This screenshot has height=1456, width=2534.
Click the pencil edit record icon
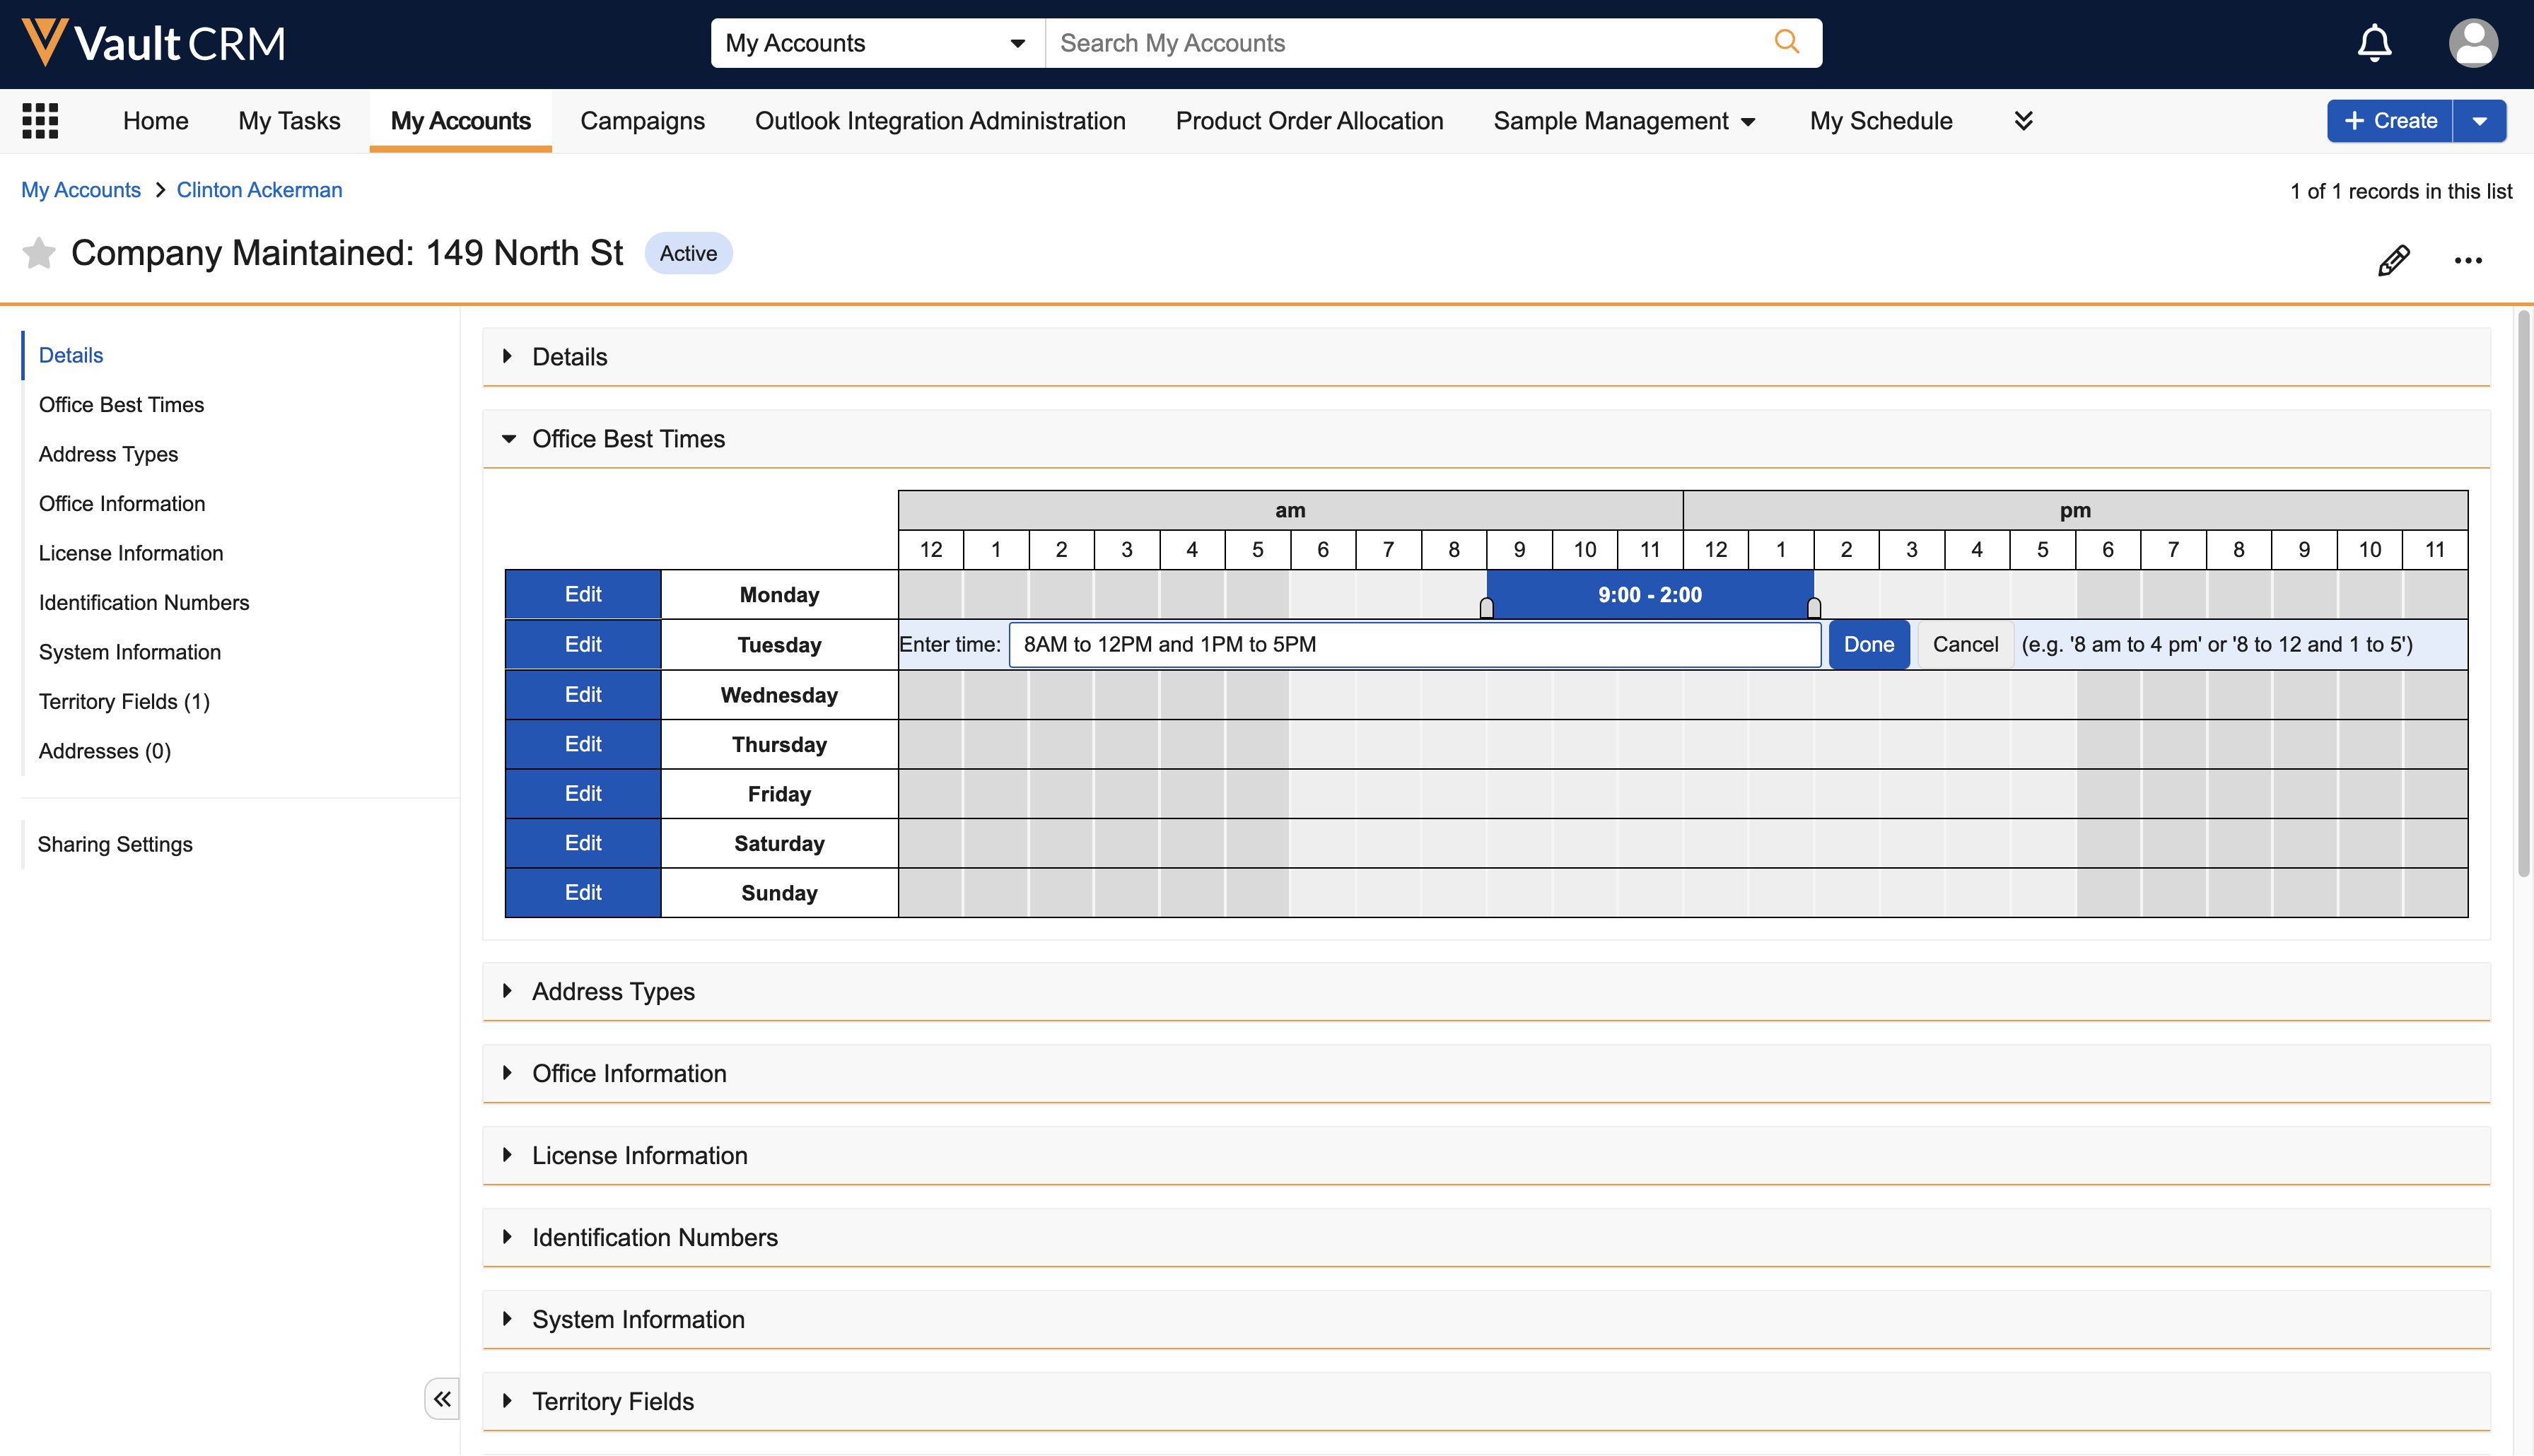pos(2393,260)
